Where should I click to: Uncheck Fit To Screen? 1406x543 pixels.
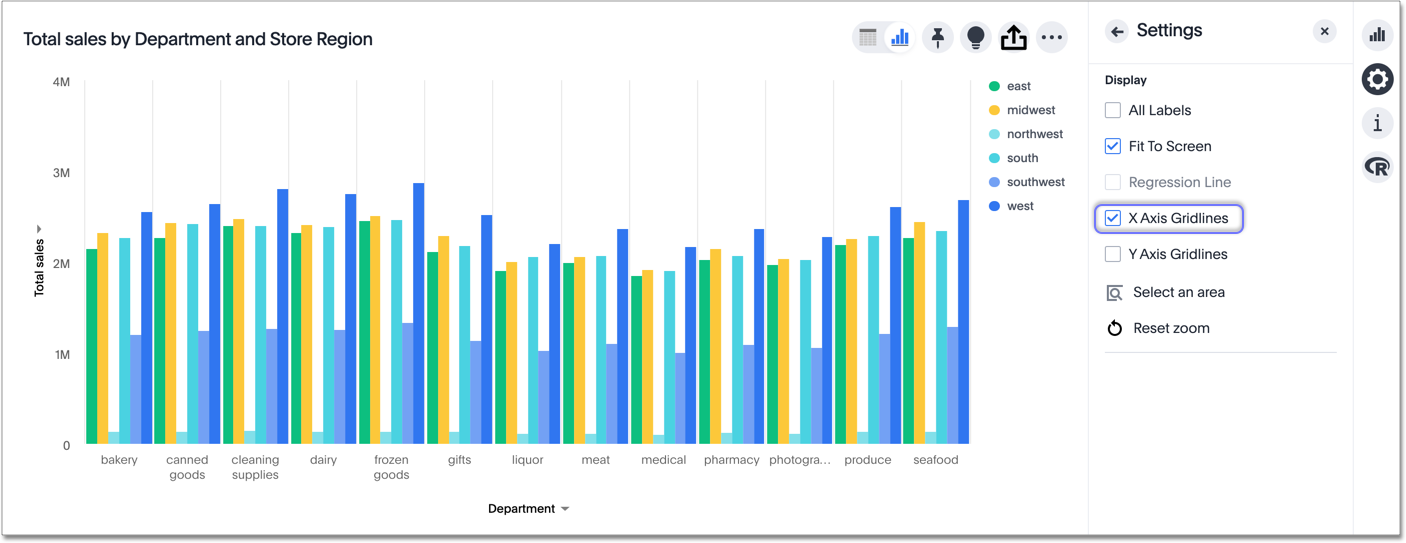coord(1113,146)
